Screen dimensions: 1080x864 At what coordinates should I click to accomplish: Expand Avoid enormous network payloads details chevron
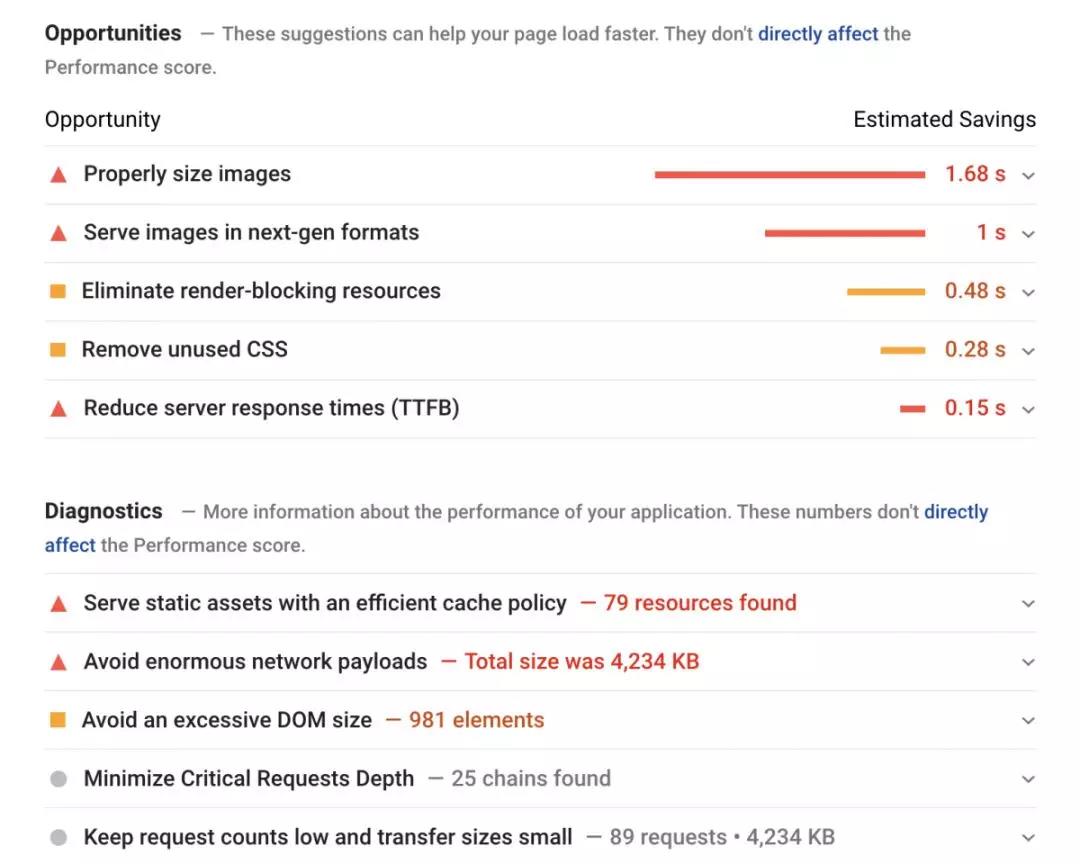coord(1028,662)
